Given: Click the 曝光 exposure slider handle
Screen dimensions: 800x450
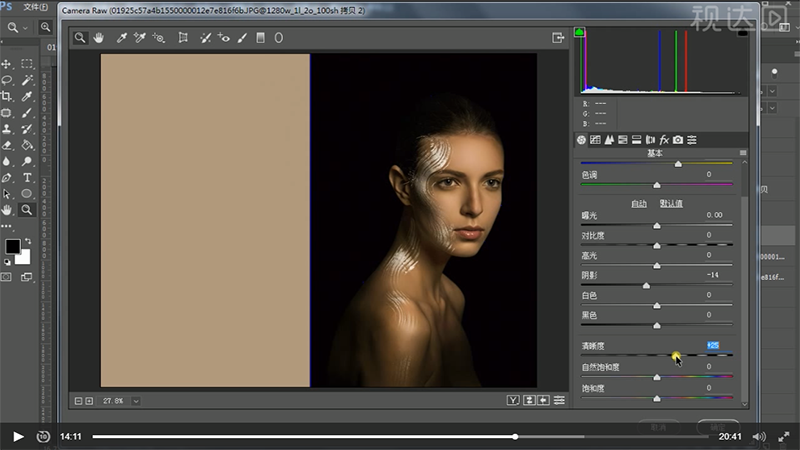Looking at the screenshot, I should pyautogui.click(x=657, y=226).
